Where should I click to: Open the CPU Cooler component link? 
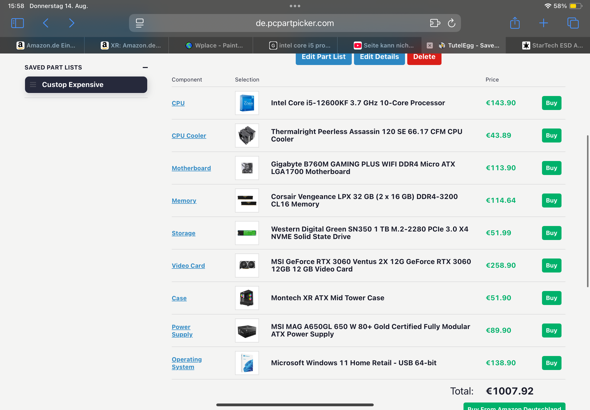point(189,135)
